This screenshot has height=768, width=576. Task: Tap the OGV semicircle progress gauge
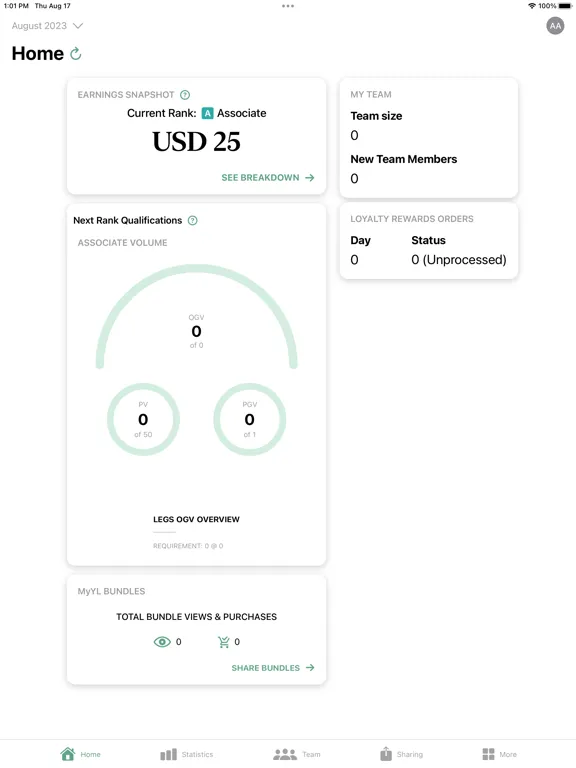tap(196, 316)
